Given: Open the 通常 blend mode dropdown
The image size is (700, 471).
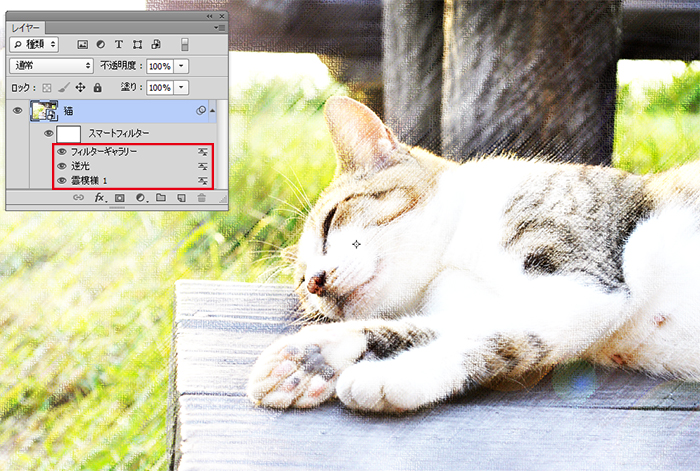Looking at the screenshot, I should [x=51, y=66].
